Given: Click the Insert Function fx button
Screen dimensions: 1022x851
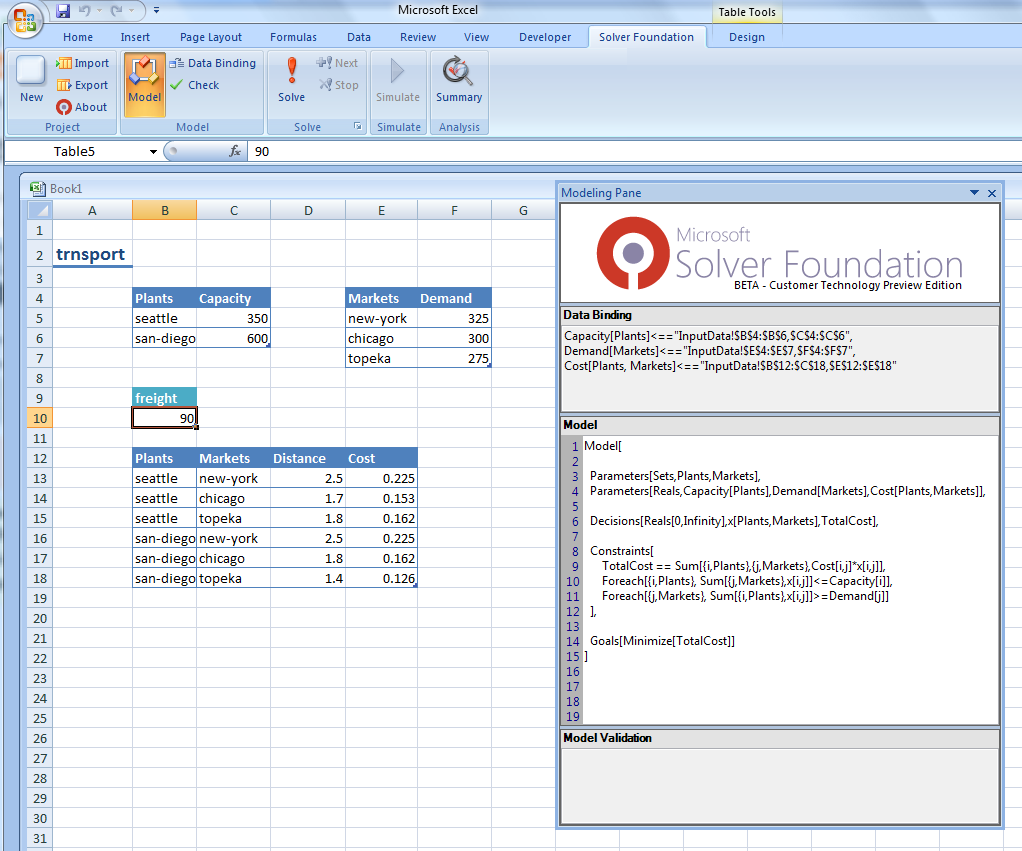Looking at the screenshot, I should tap(235, 151).
